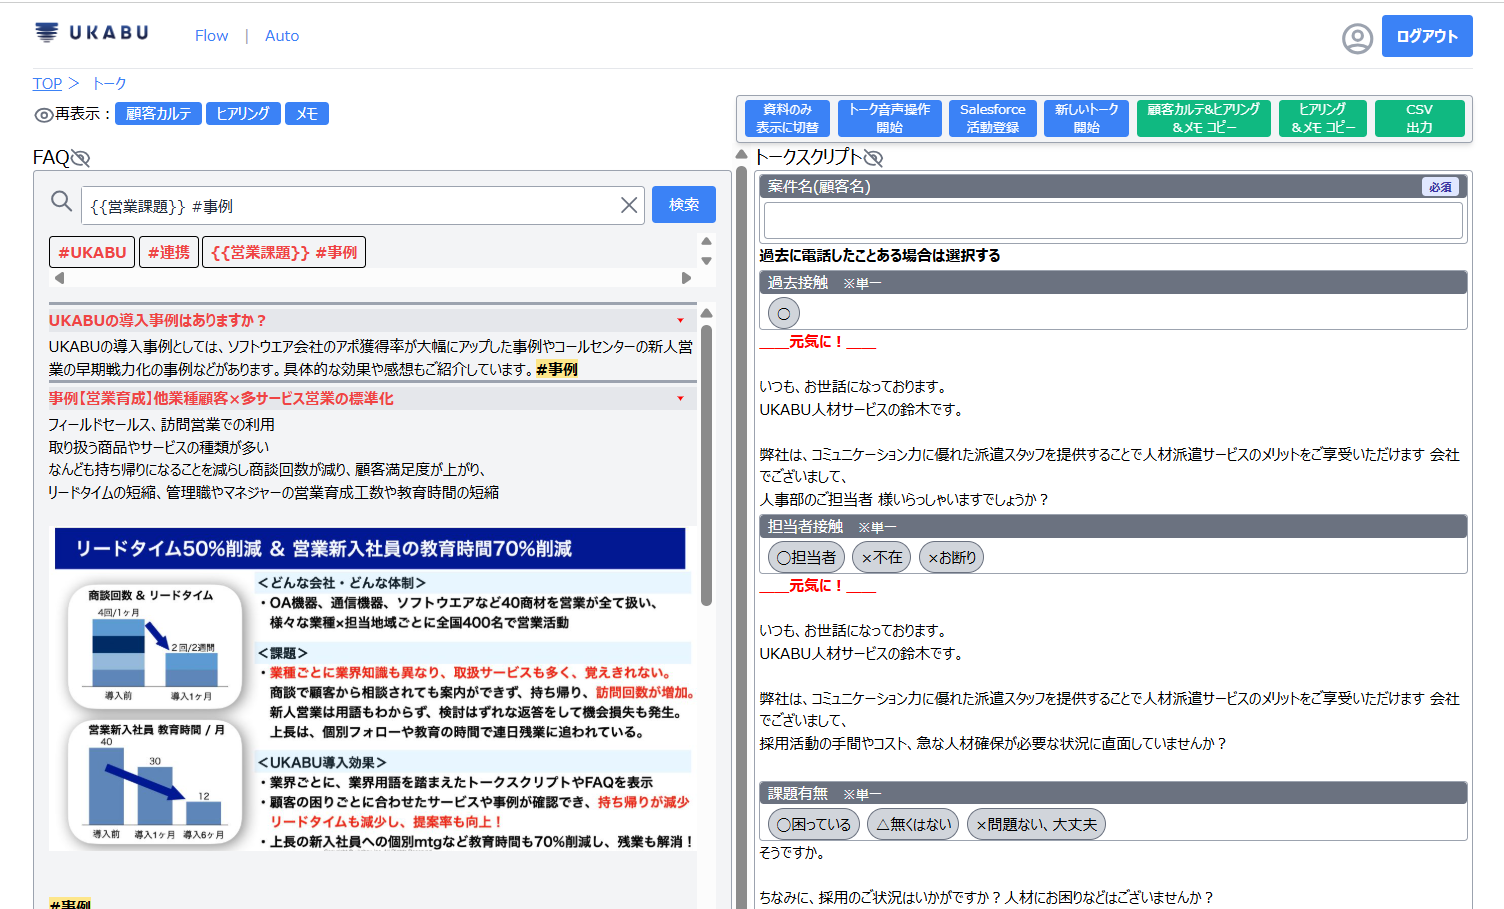Screen dimensions: 1504x909
Task: Click highlighted #事例 tag in FAQ answer
Action: (557, 369)
